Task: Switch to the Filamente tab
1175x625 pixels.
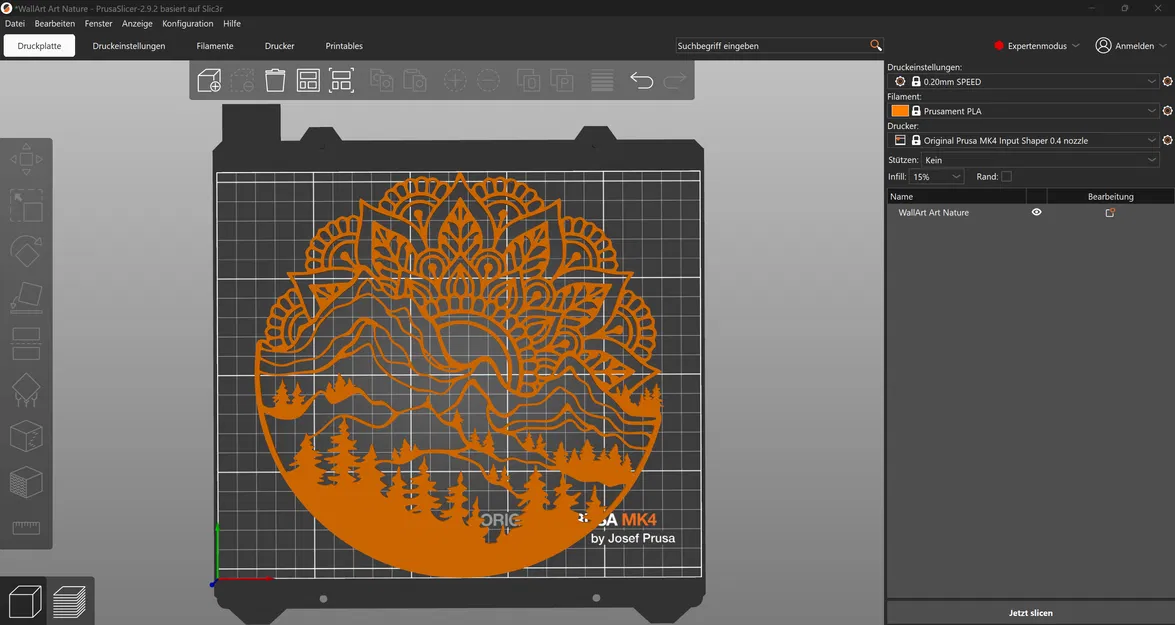Action: [215, 46]
